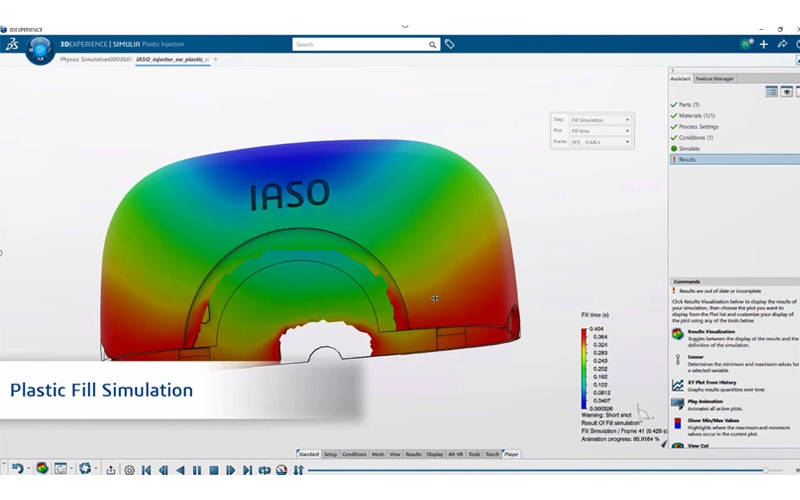Add a new document tab
Viewport: 800px width, 500px height.
tap(216, 60)
